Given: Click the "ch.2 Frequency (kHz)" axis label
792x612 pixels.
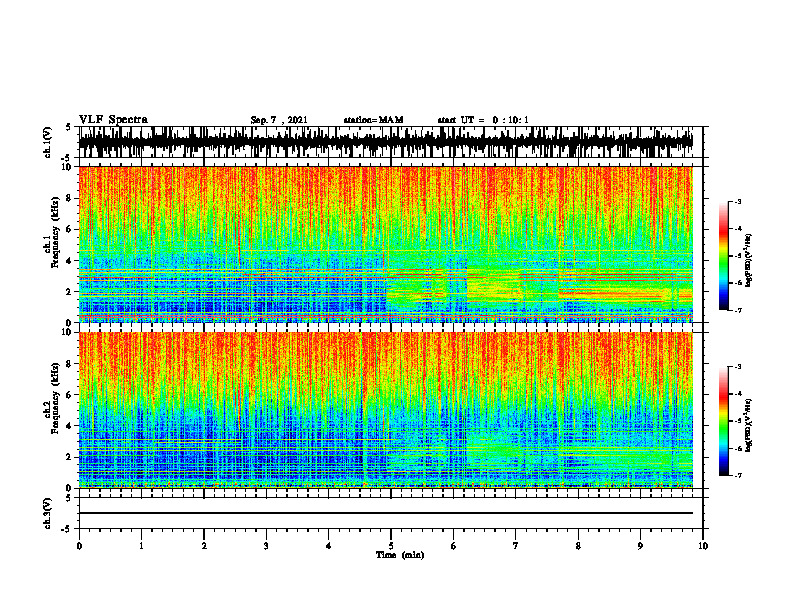Looking at the screenshot, I should point(51,398).
